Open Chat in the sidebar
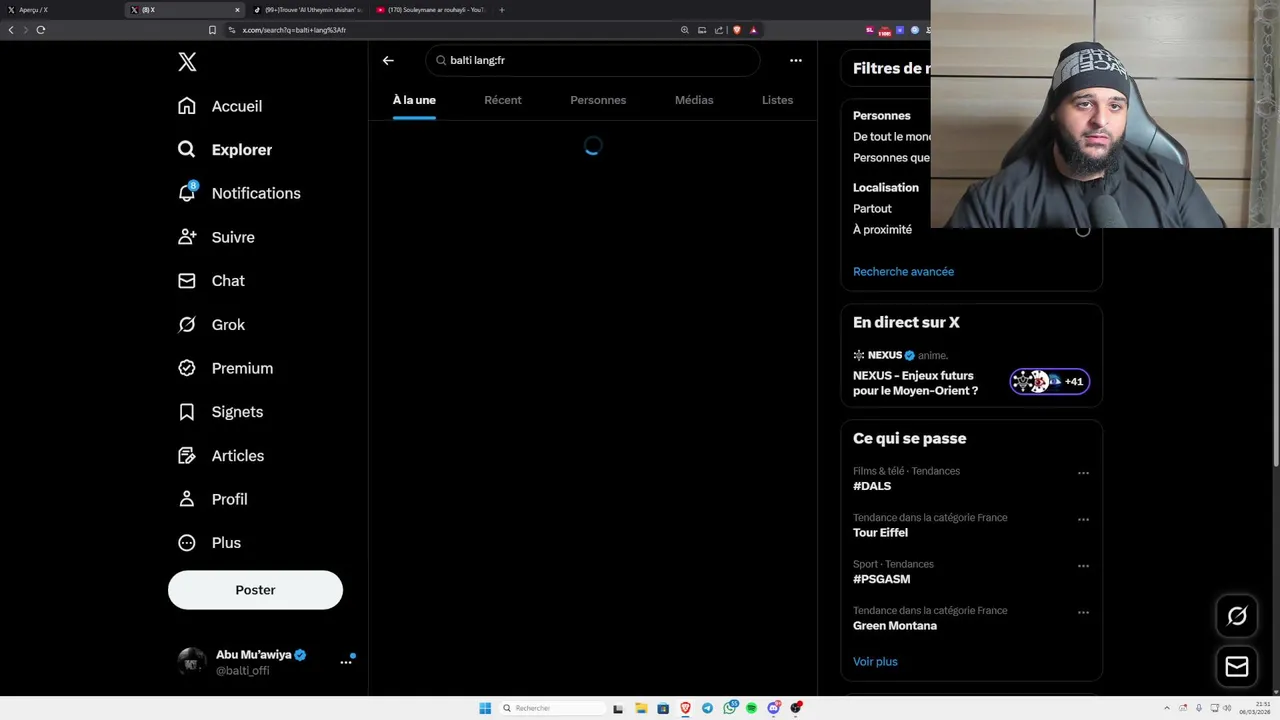This screenshot has height=720, width=1280. (x=211, y=281)
